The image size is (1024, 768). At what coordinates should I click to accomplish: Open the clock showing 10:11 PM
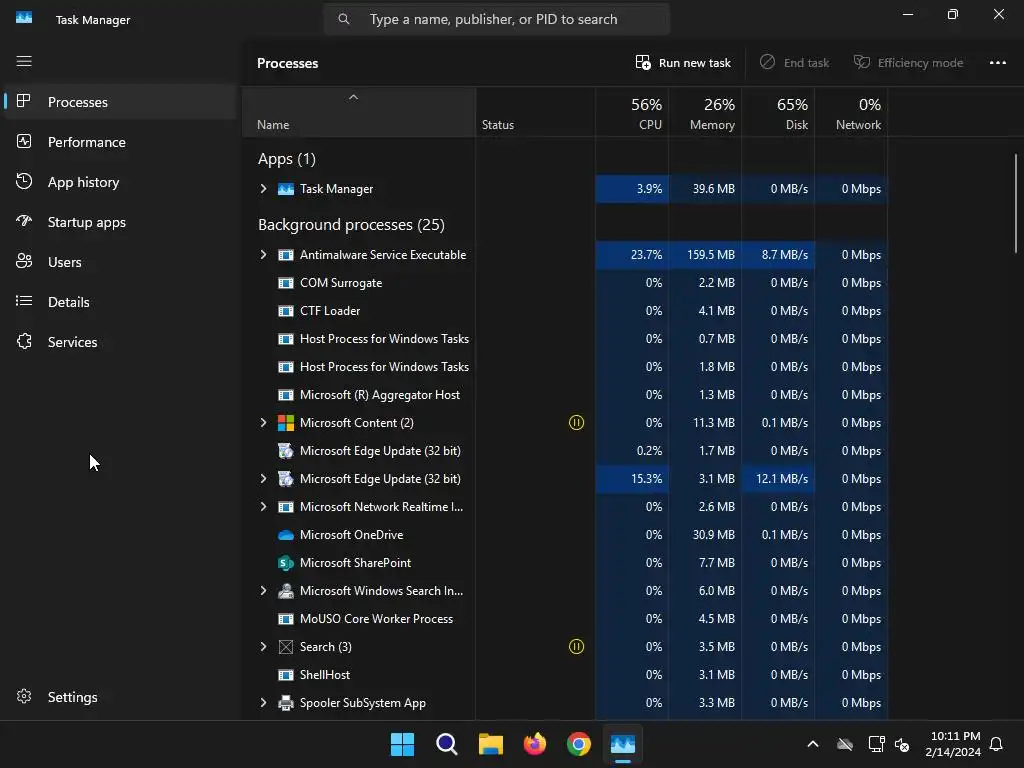point(953,744)
